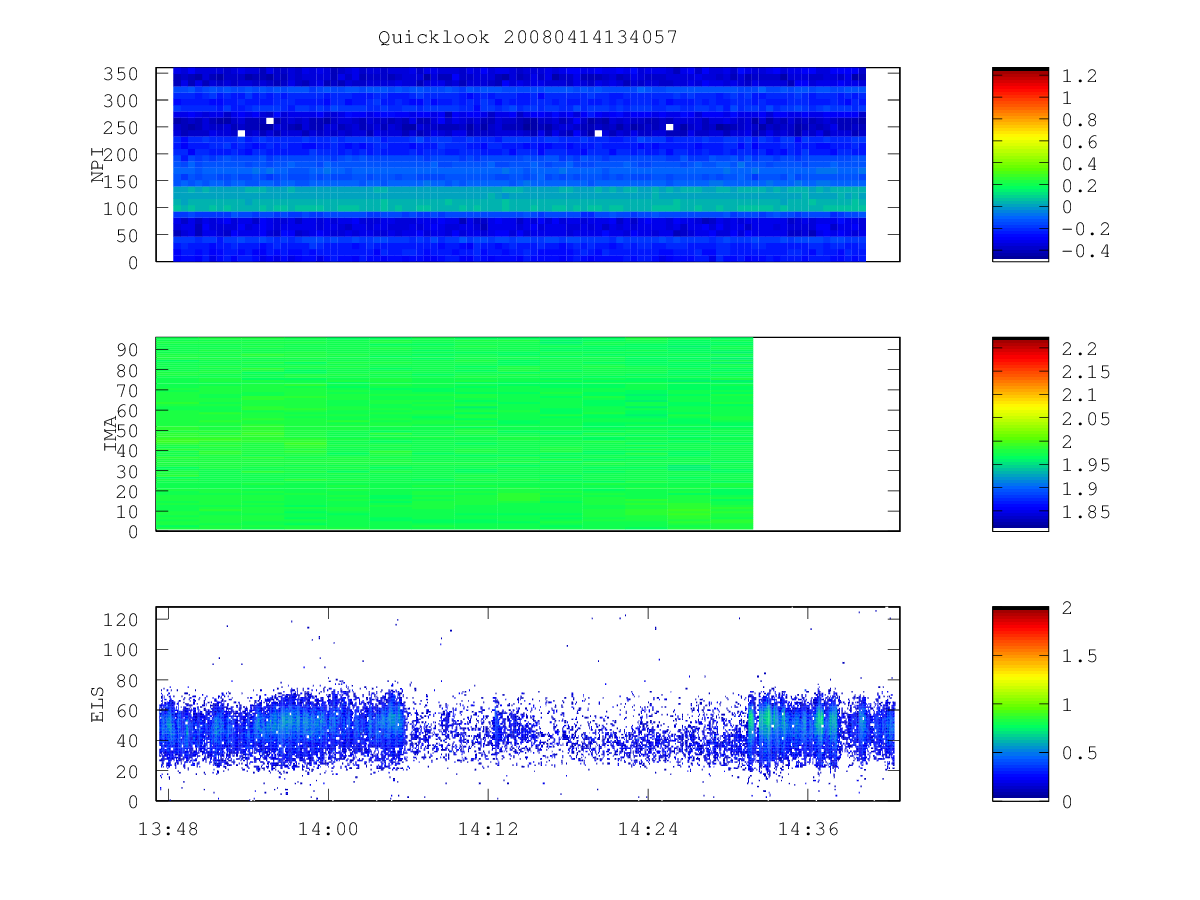1200x900 pixels.
Task: Click the 0.5 label on ELS colorbar
Action: (x=1080, y=753)
